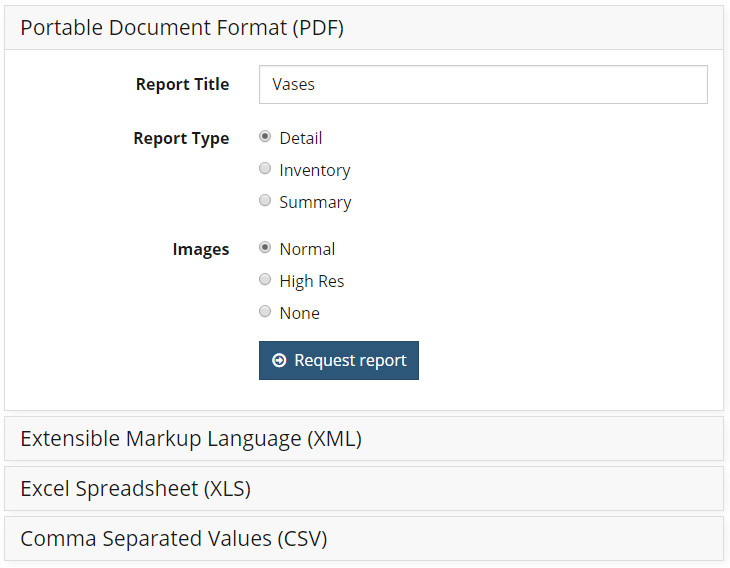Set images to the None radio button
Image resolution: width=730 pixels, height=568 pixels.
point(265,311)
